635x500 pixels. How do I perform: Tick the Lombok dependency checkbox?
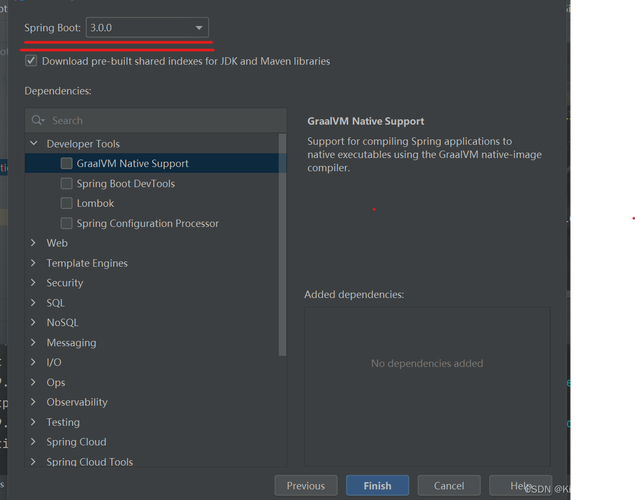point(66,203)
